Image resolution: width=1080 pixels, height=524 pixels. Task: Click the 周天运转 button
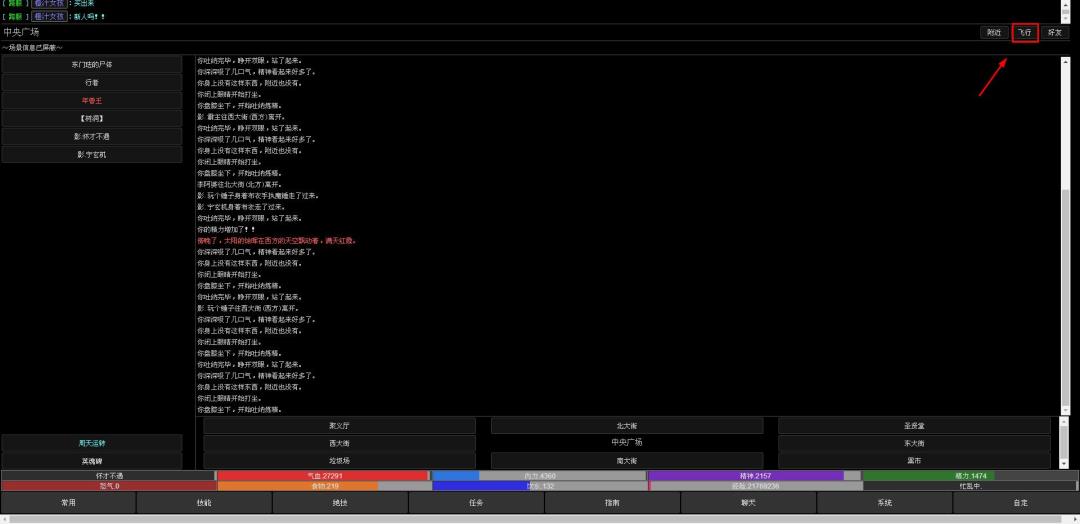click(92, 443)
